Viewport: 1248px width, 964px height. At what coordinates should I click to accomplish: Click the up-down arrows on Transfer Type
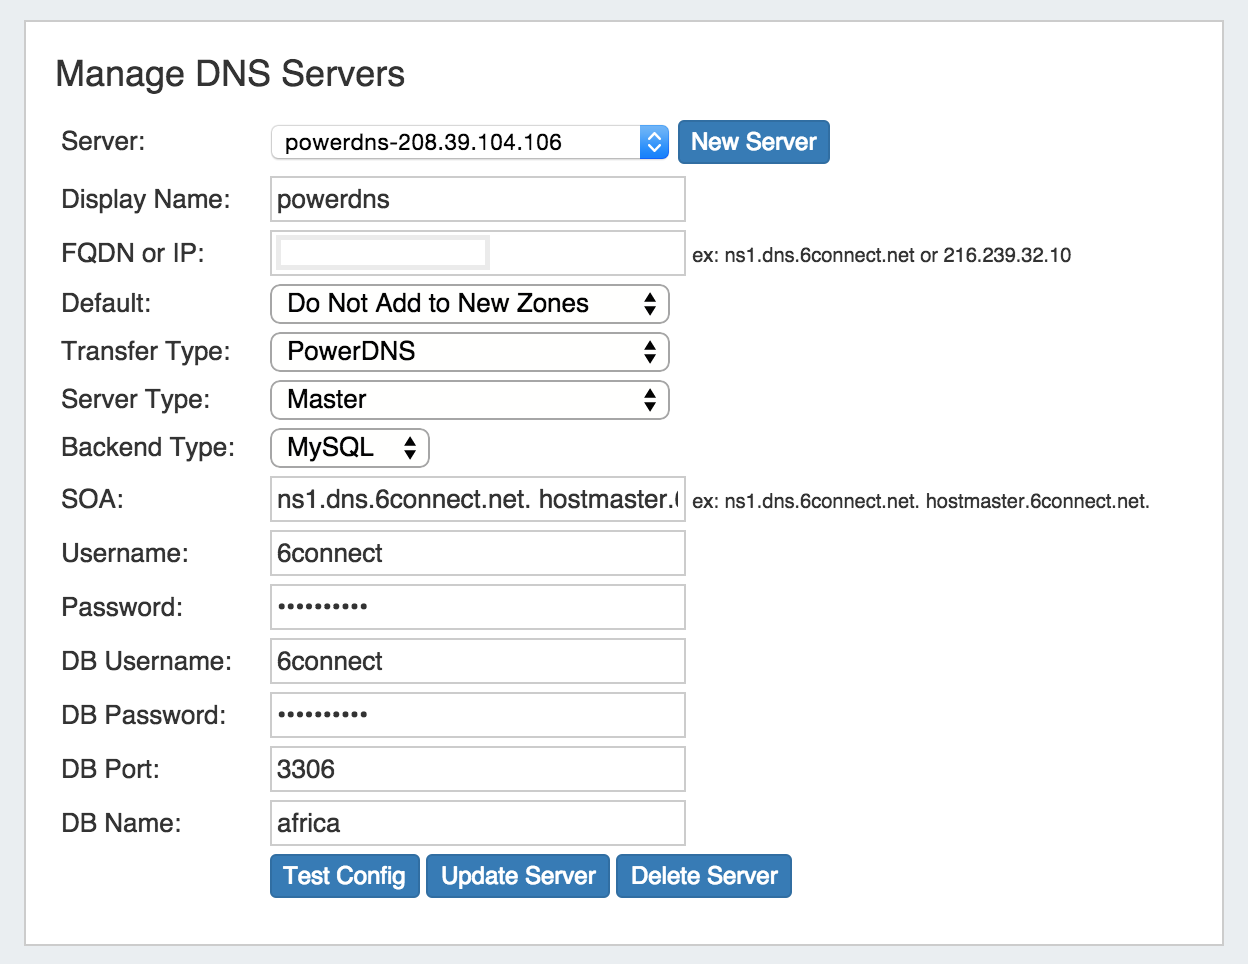point(650,352)
